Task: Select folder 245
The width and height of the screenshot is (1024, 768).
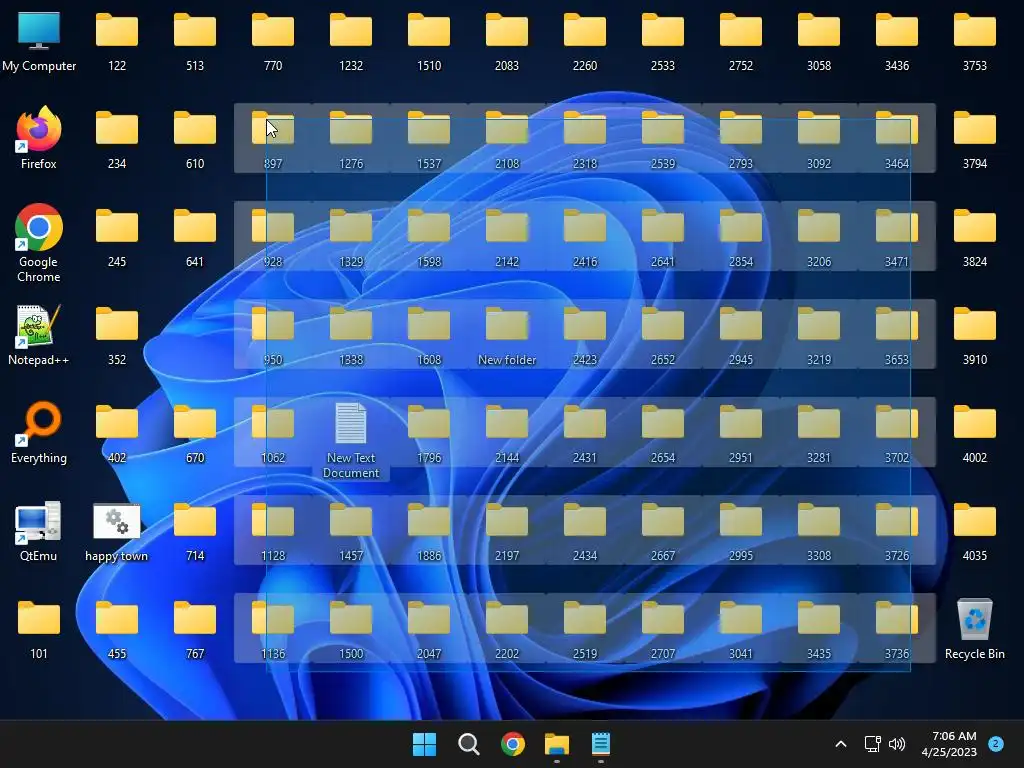Action: (x=117, y=236)
